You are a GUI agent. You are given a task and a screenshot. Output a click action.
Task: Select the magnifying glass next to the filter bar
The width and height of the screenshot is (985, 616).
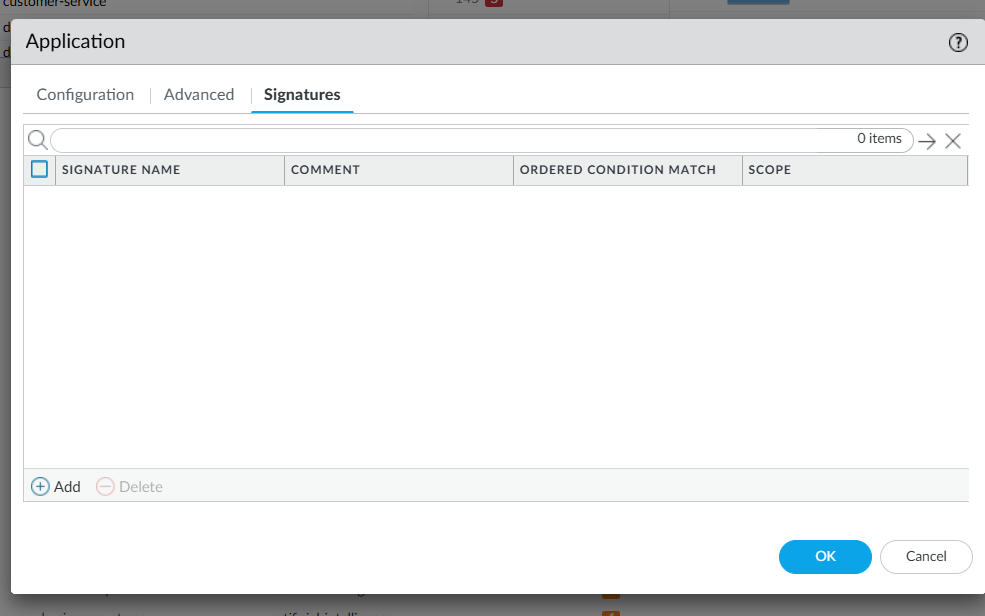click(37, 139)
